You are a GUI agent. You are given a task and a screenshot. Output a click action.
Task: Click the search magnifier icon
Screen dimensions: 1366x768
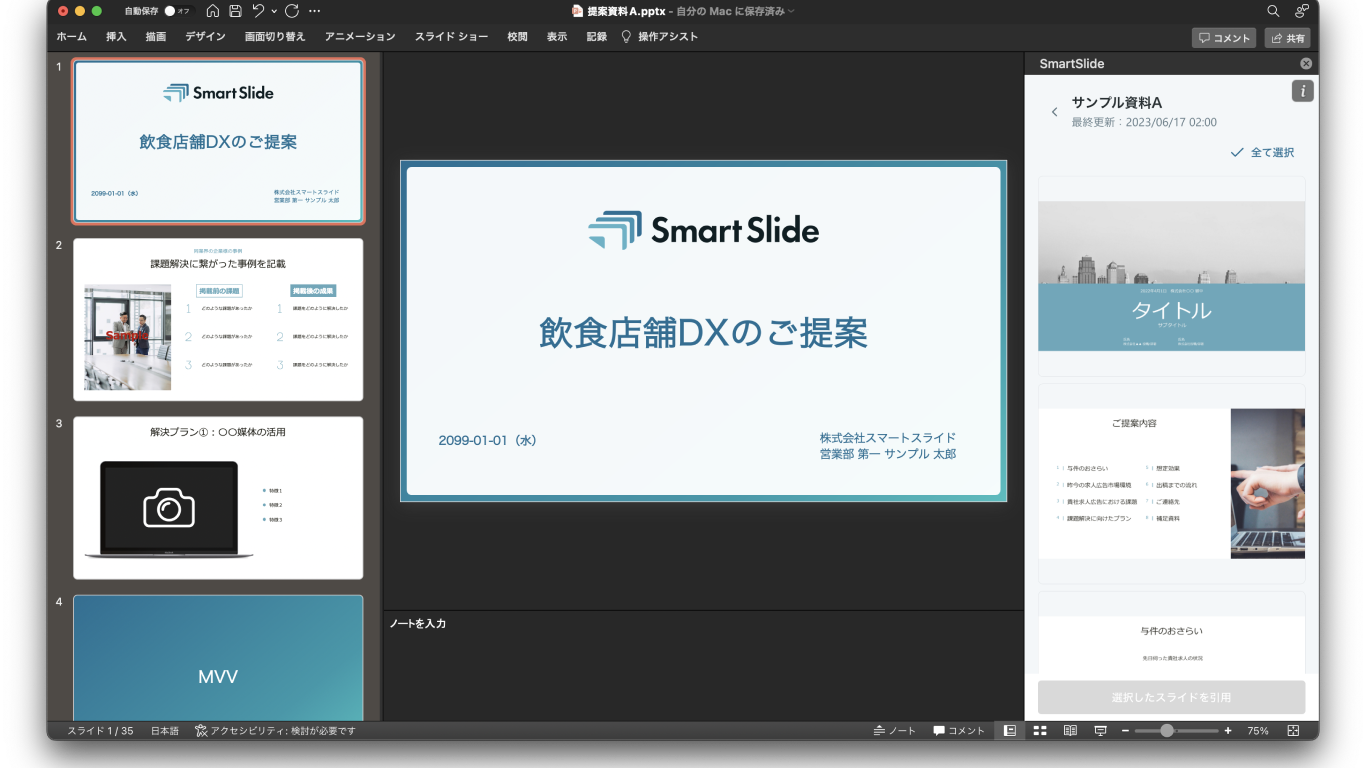coord(1273,11)
